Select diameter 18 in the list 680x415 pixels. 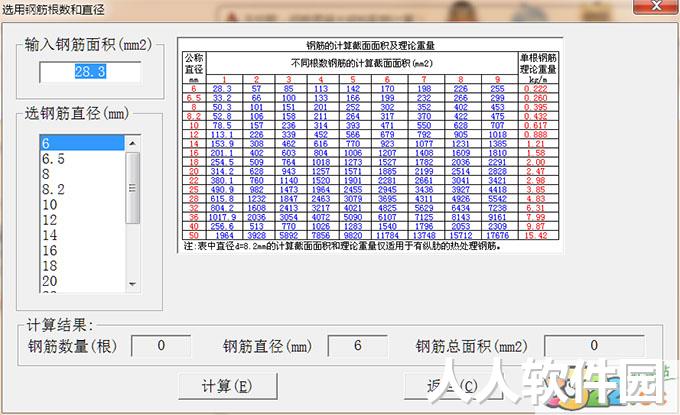[x=82, y=265]
